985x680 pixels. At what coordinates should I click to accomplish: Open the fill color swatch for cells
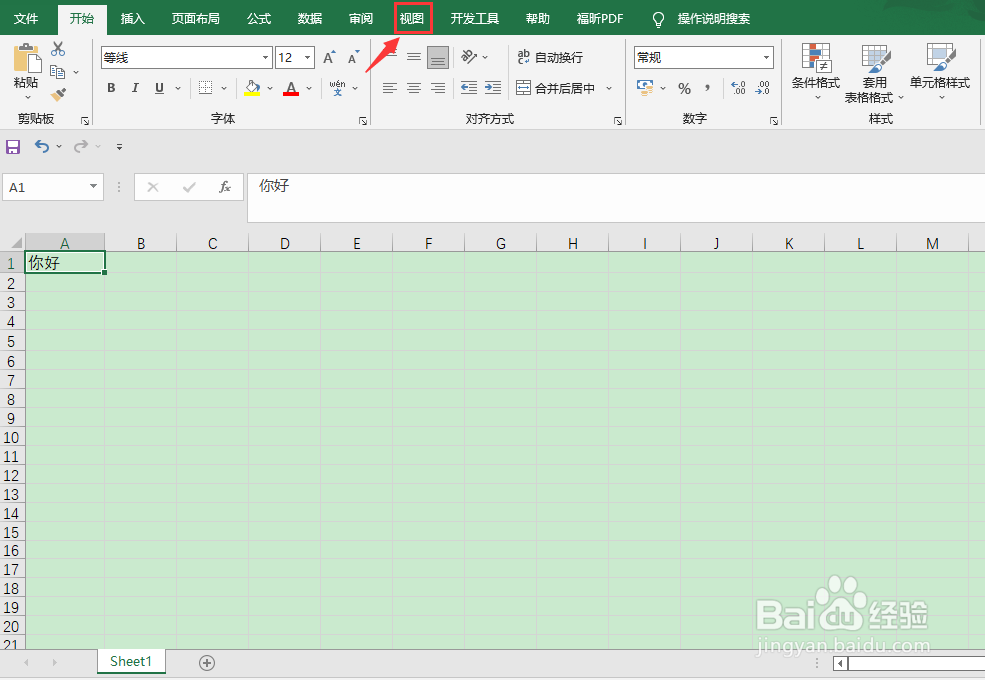click(x=251, y=88)
